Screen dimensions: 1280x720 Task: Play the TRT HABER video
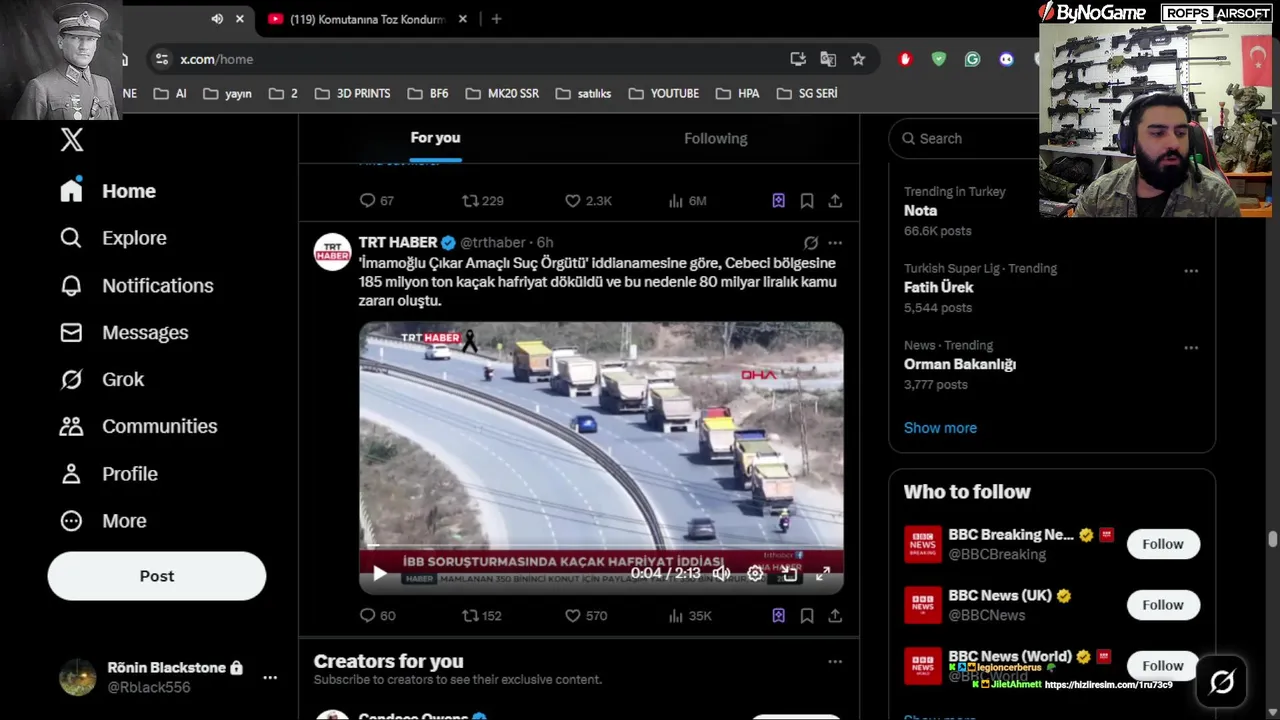379,574
